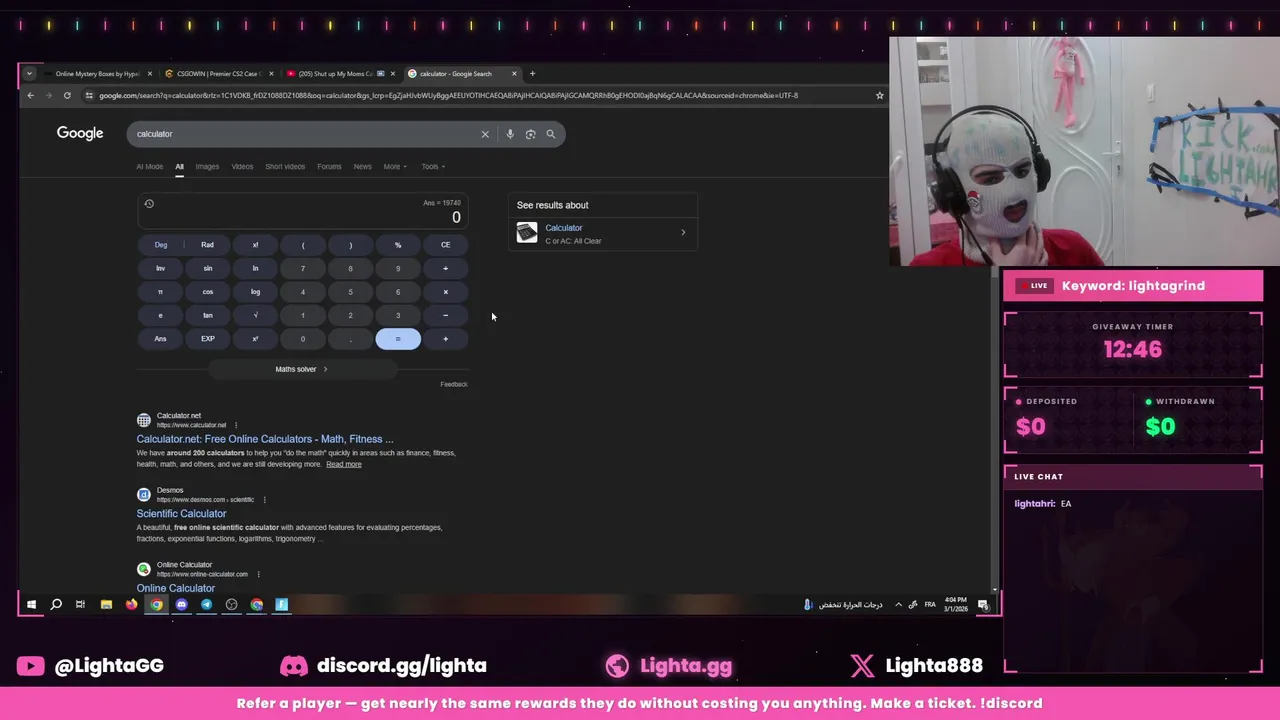Open Telegram from the taskbar
Screen dimensions: 1280x720
tap(206, 604)
